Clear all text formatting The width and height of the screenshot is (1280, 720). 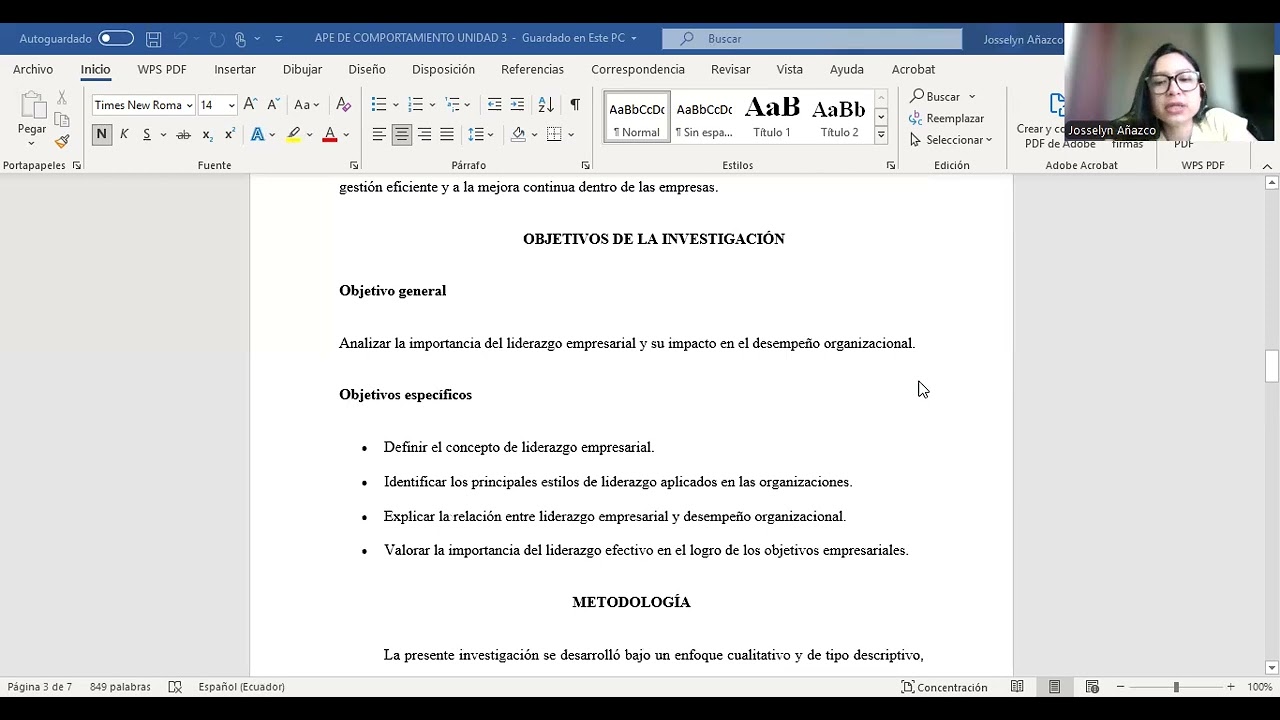click(x=343, y=104)
